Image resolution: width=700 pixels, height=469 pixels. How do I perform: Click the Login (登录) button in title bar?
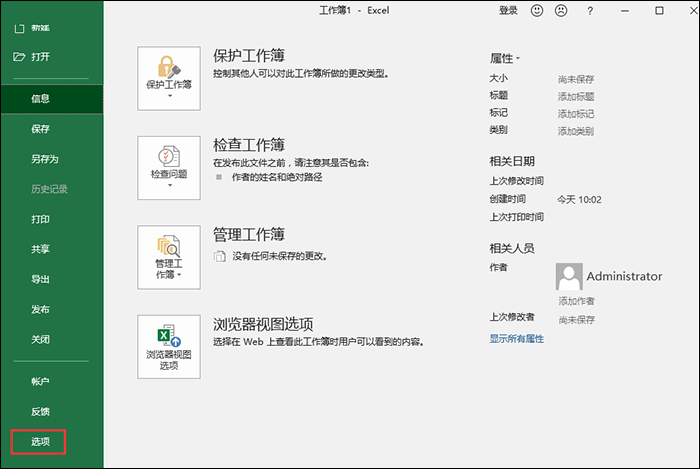(x=508, y=10)
